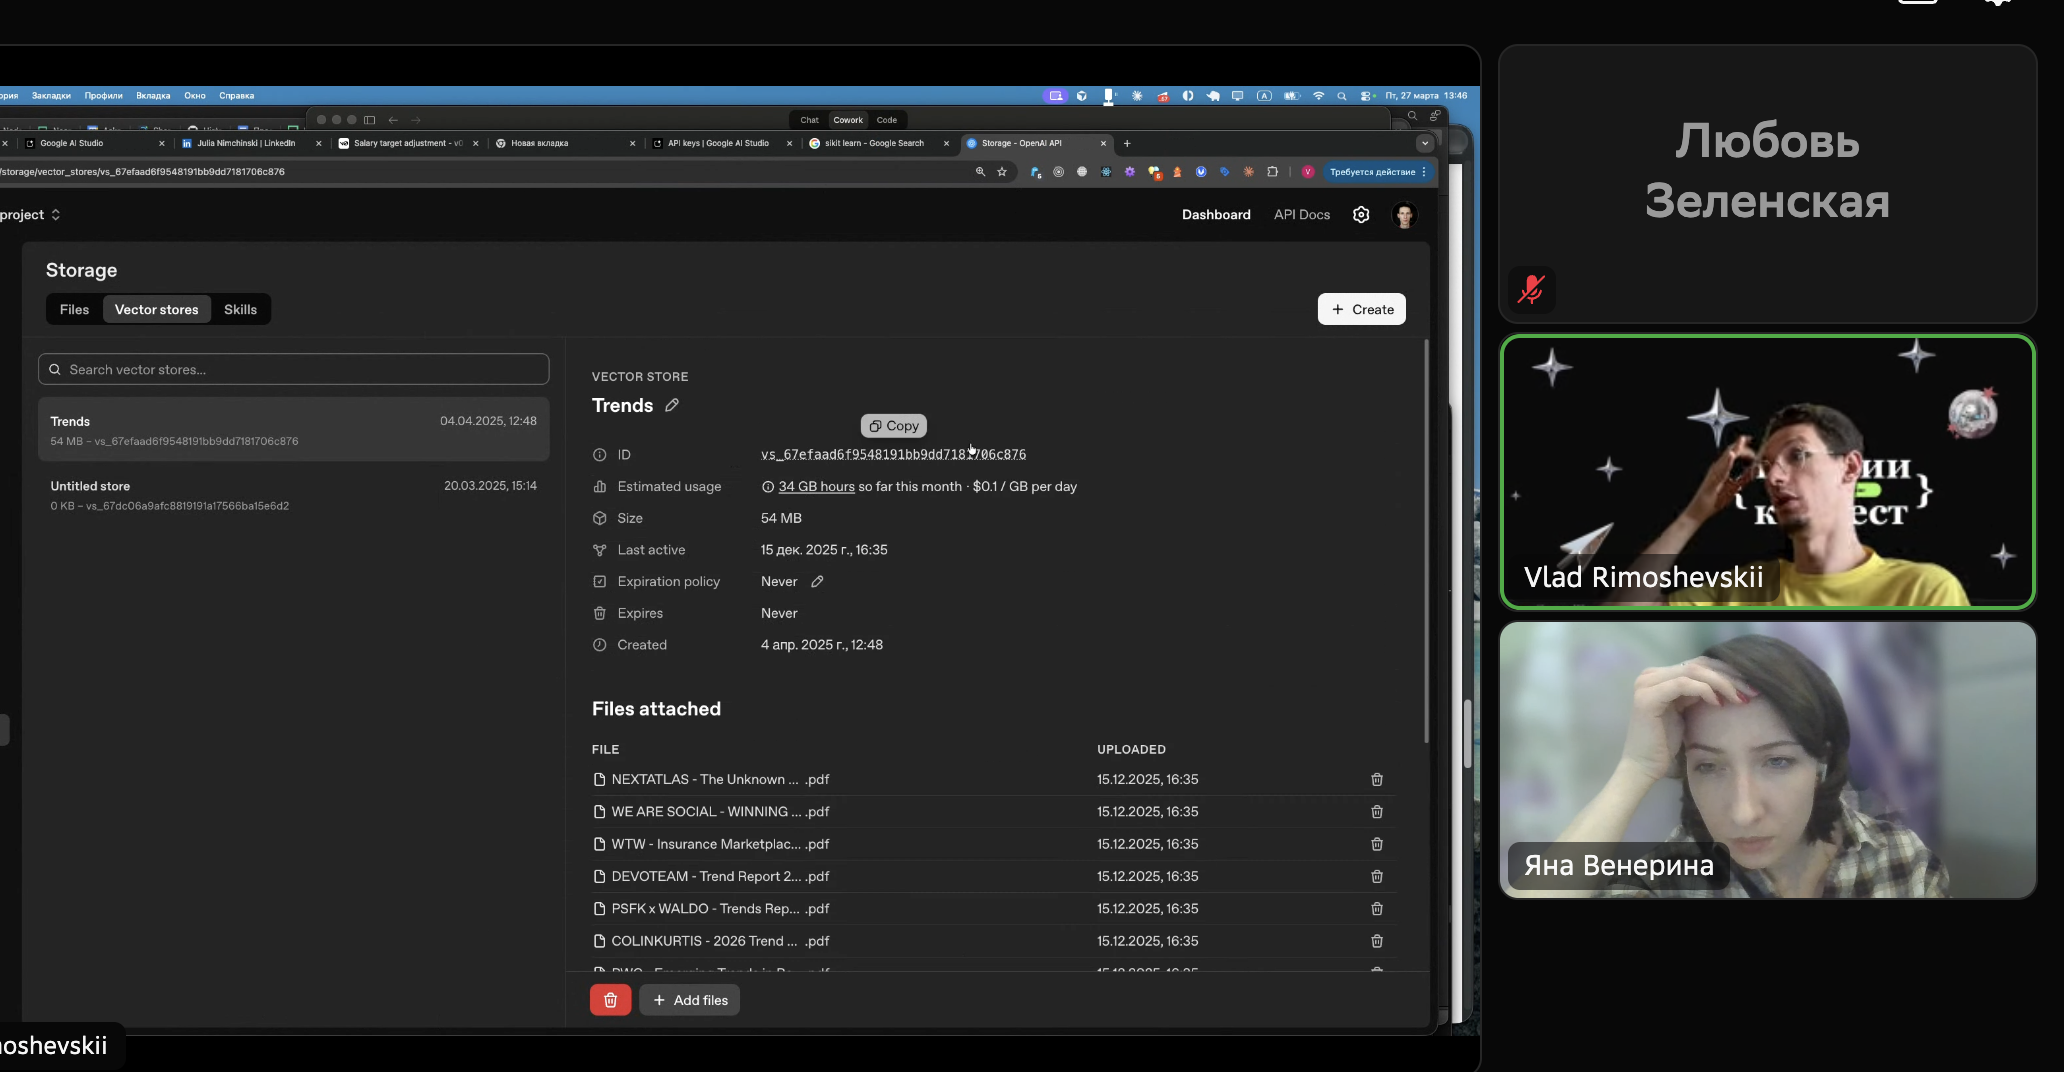This screenshot has height=1072, width=2064.
Task: Delete the WE ARE SOCIAL pdf file
Action: (x=1377, y=812)
